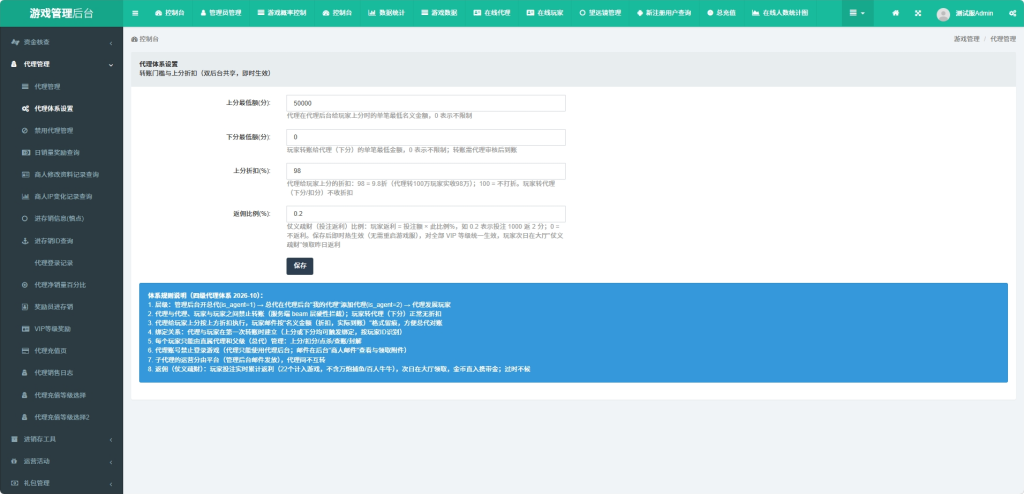
Task: Open 新注册用户查询 in the top bar
Action: click(664, 13)
